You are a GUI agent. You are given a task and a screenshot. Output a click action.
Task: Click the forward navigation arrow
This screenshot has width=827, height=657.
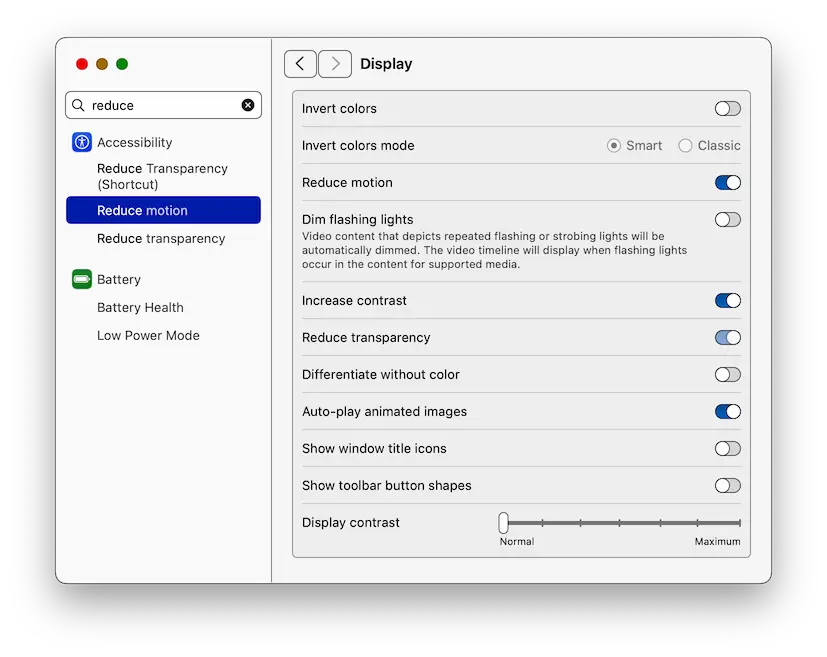pyautogui.click(x=334, y=63)
